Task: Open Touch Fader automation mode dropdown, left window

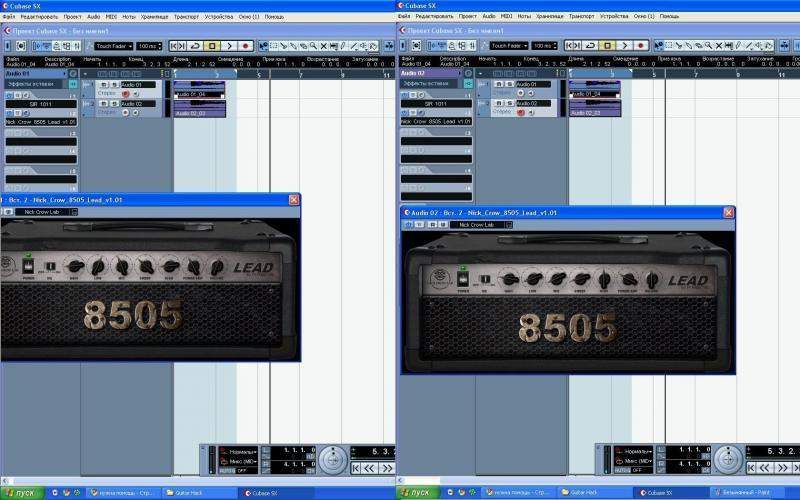Action: coord(114,46)
